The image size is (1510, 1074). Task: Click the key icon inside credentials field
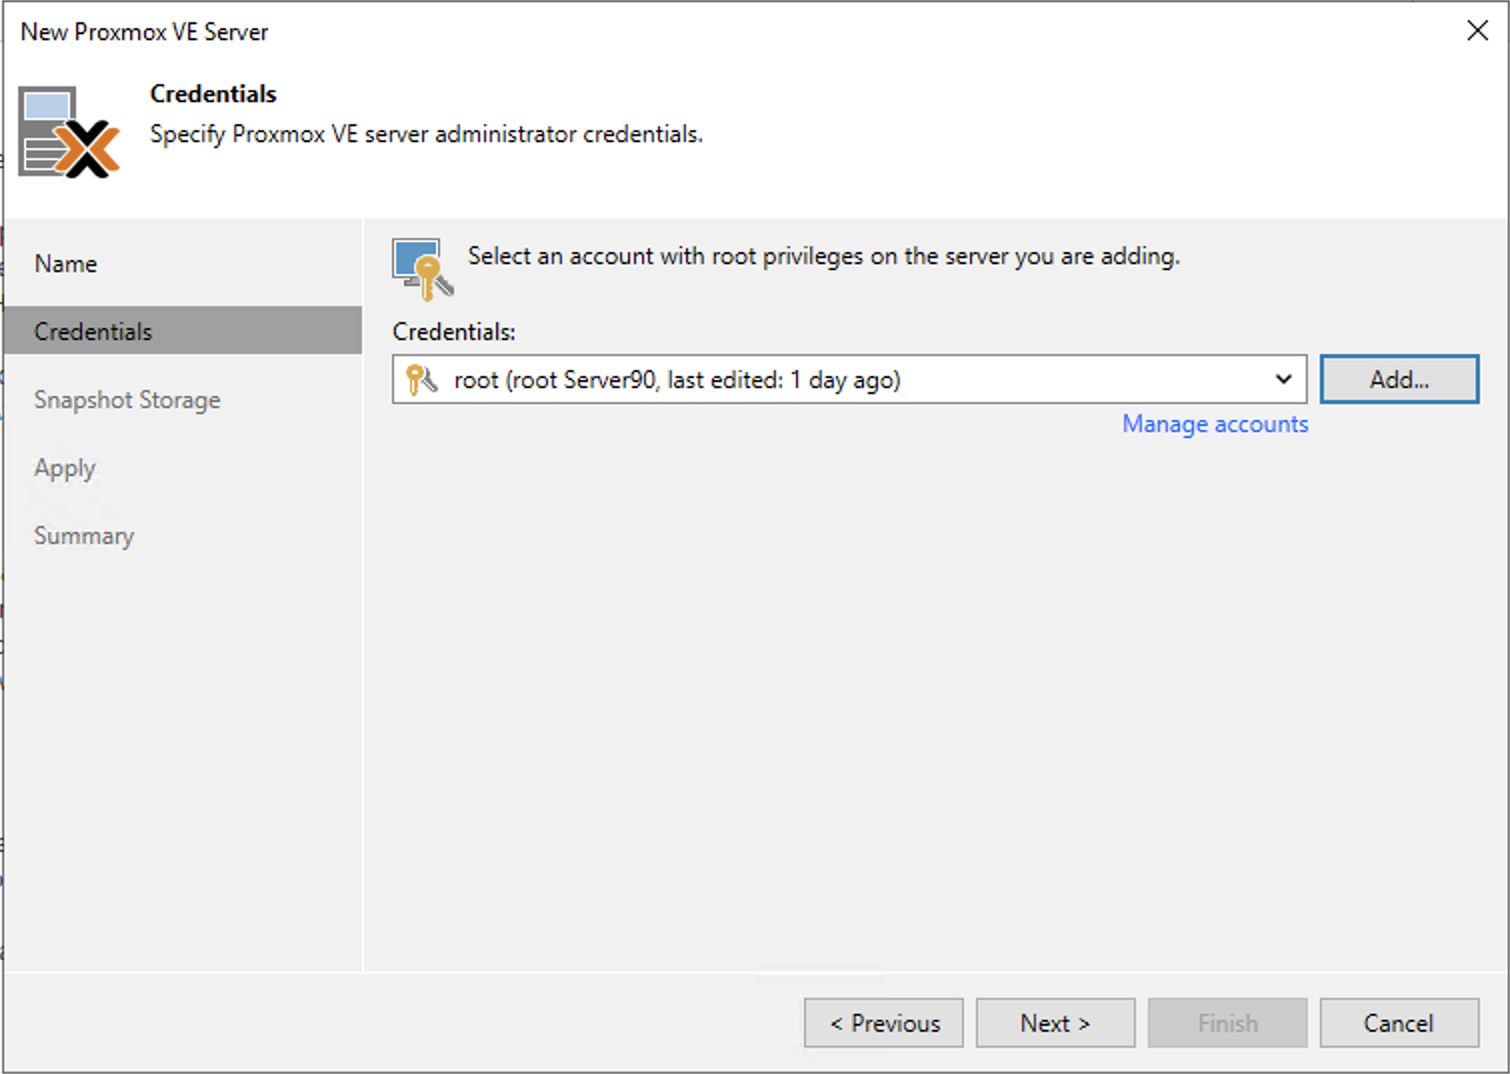point(421,380)
